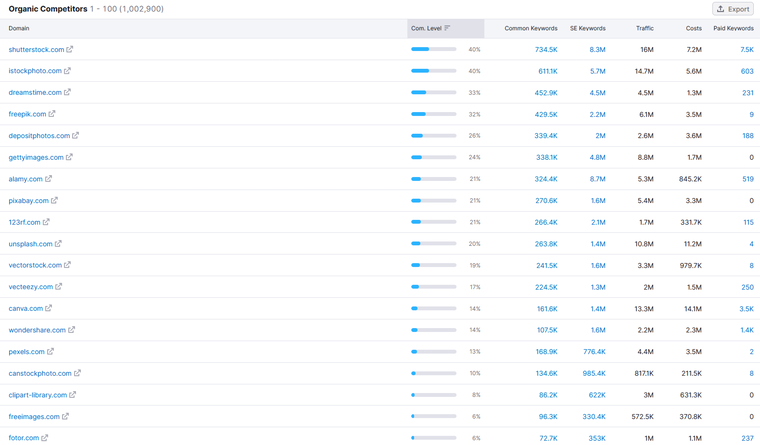Open clipart-library.com SE keywords 622K
This screenshot has height=445, width=760.
(597, 395)
